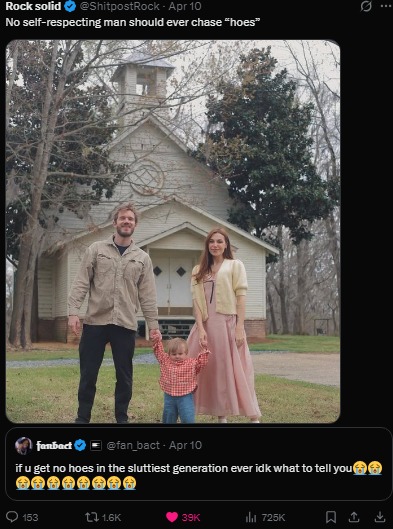Open the @fan_bact handle link

point(133,445)
